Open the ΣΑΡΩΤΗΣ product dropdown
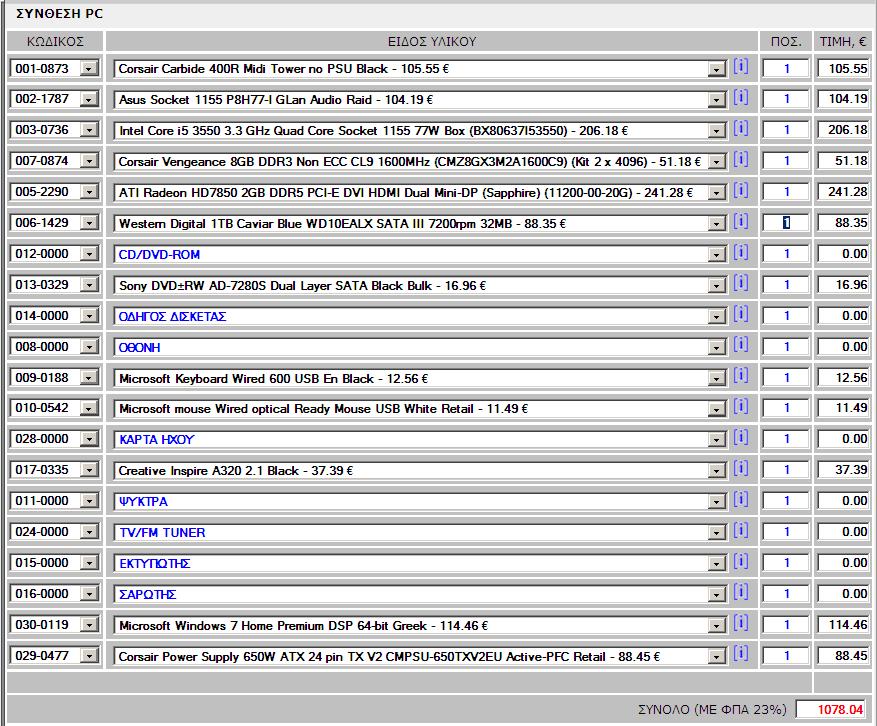 [x=716, y=595]
